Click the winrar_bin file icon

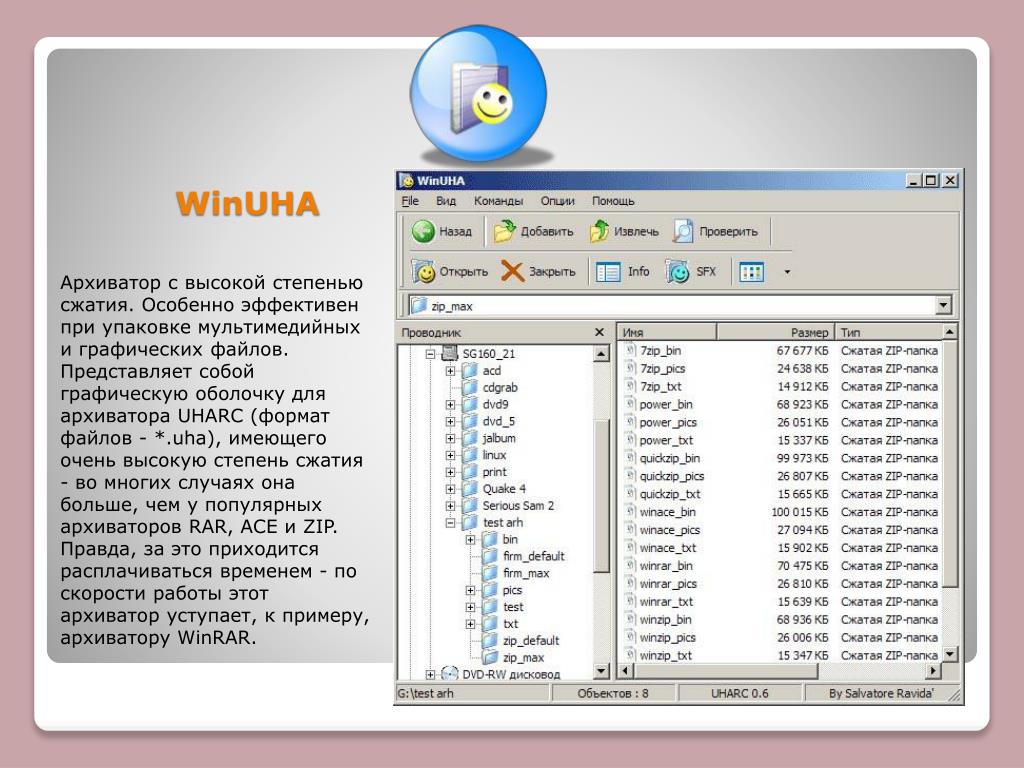630,566
